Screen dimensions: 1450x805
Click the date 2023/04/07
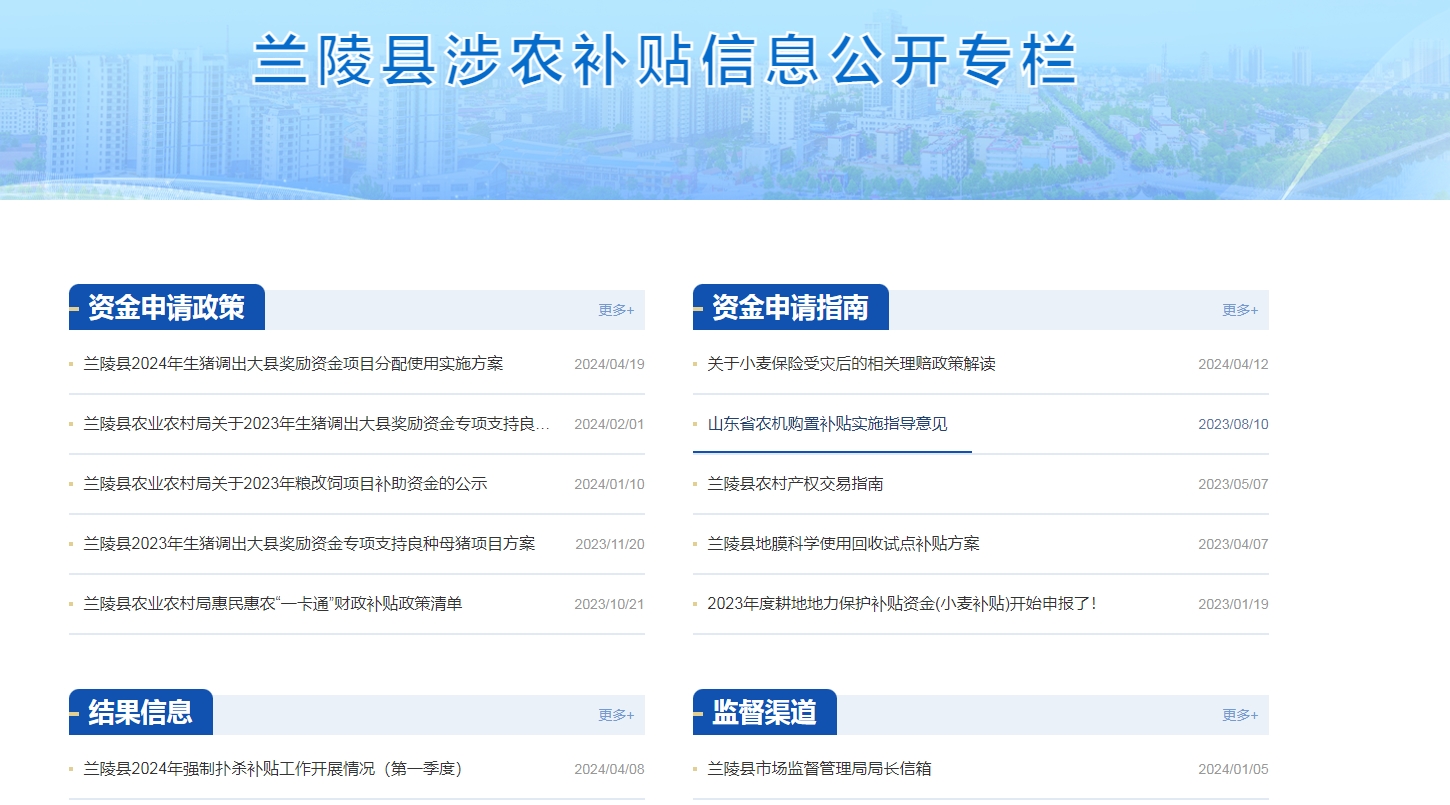pyautogui.click(x=1233, y=545)
